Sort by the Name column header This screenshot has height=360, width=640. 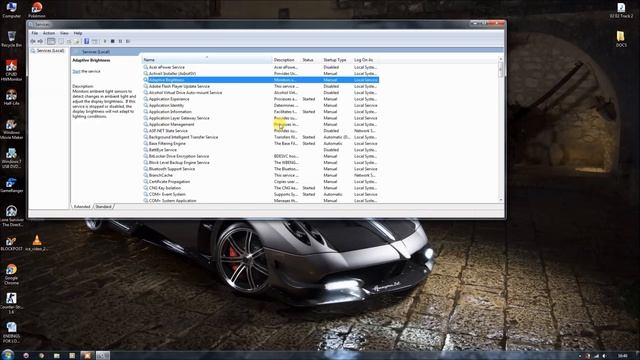click(x=207, y=60)
